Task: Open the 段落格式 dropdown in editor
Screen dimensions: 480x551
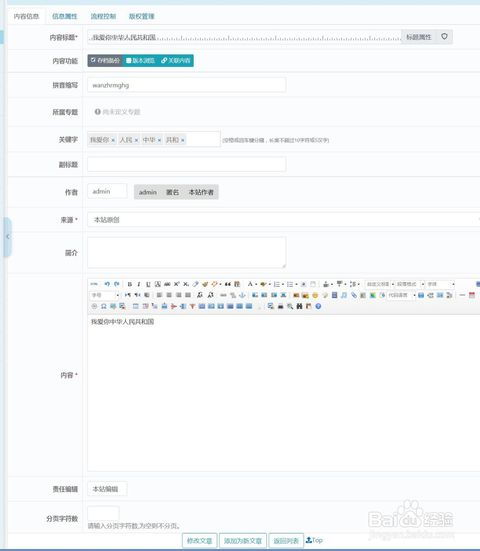Action: (410, 284)
